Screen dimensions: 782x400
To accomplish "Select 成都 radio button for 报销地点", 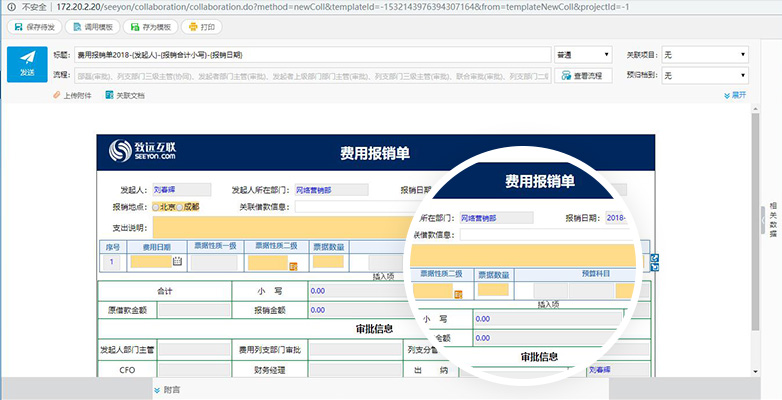I will pos(179,207).
